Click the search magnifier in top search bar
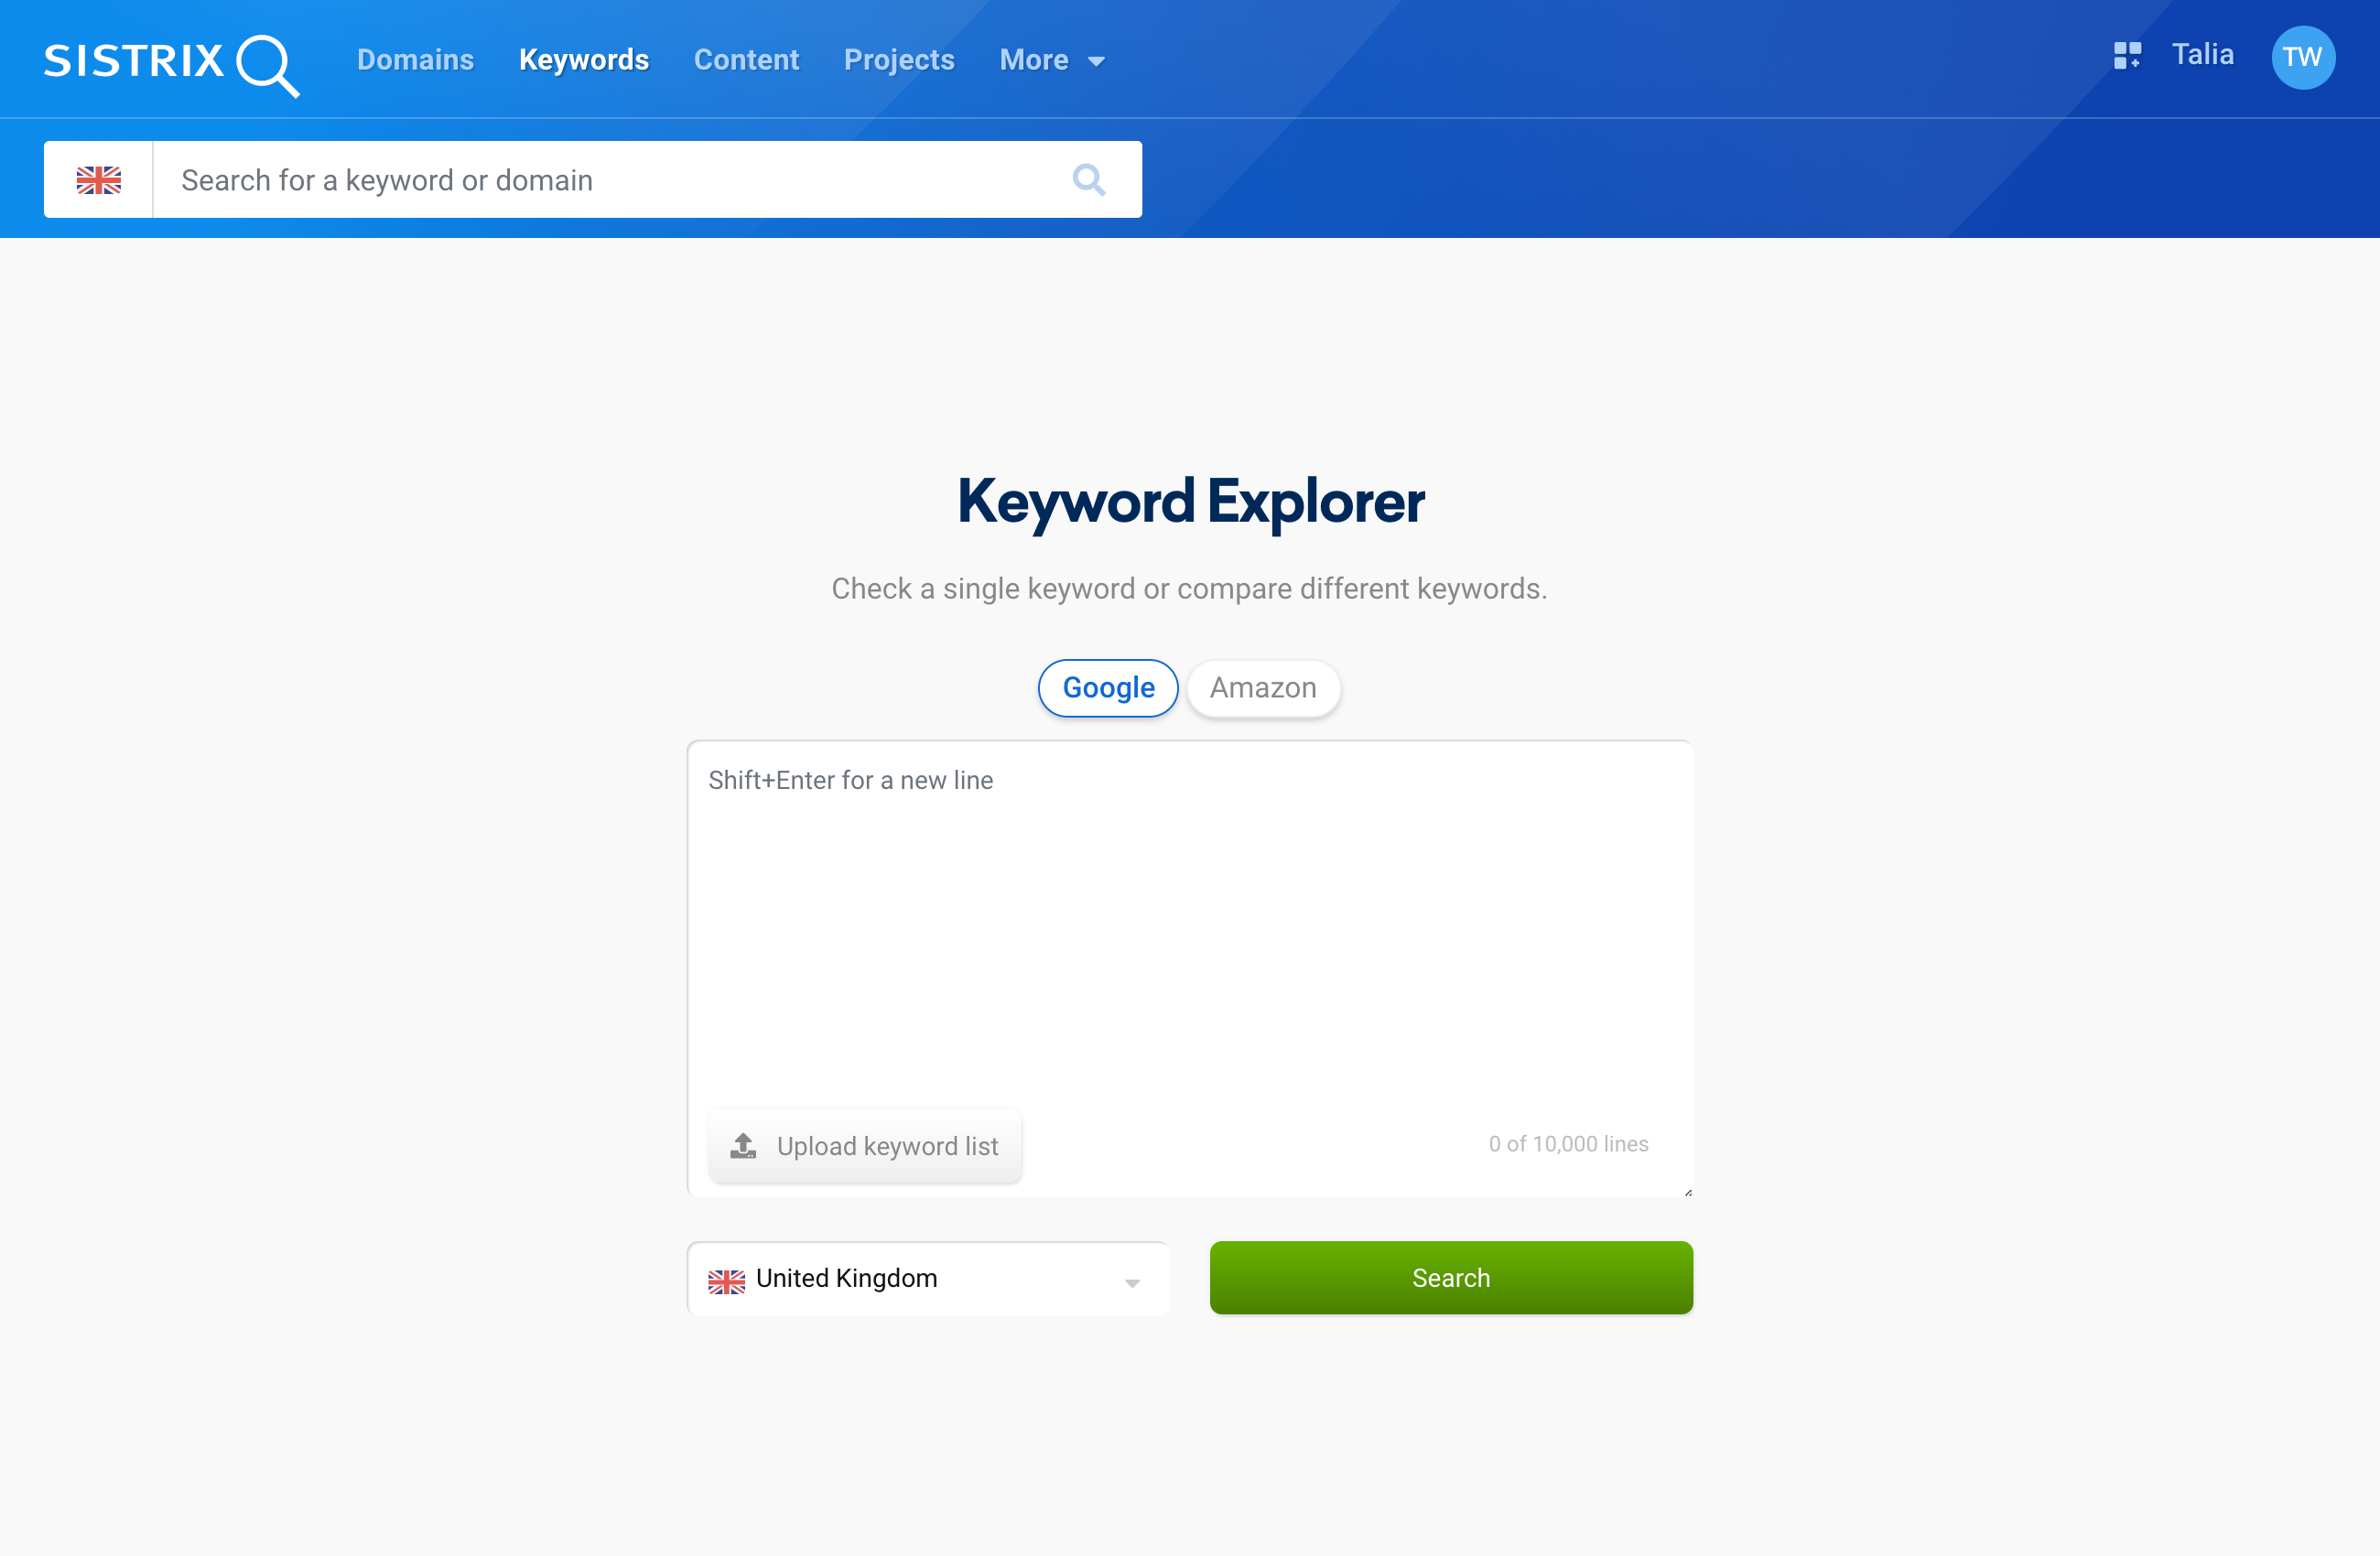 tap(1088, 178)
